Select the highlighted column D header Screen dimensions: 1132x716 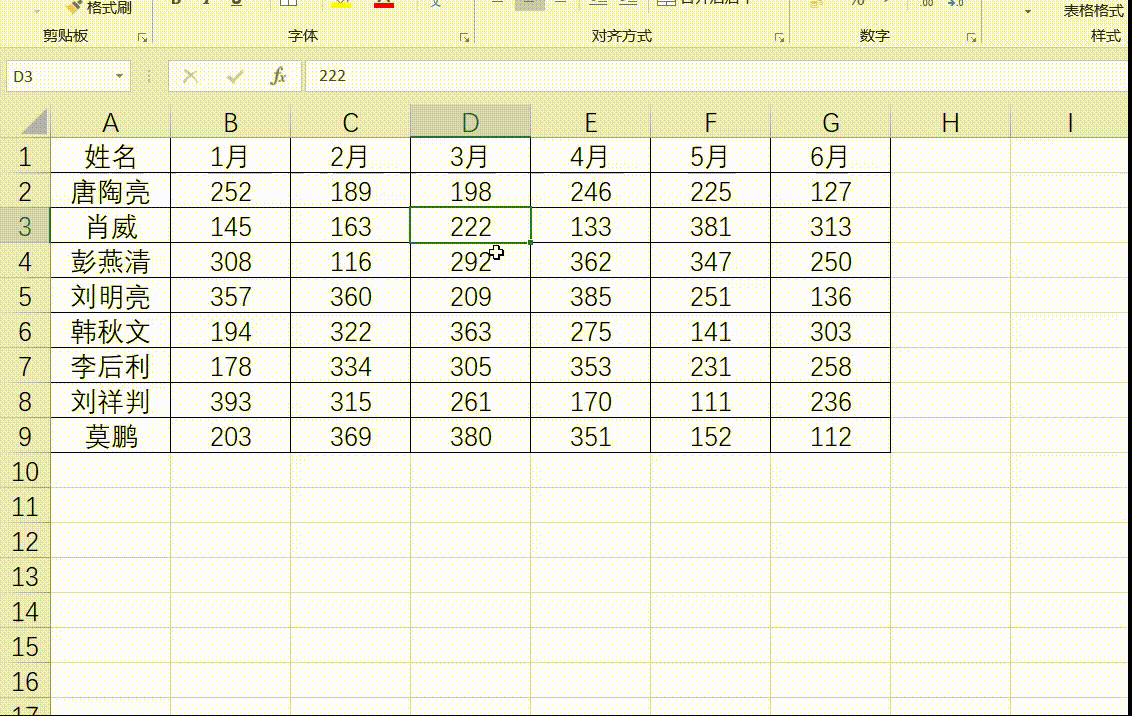pyautogui.click(x=470, y=122)
